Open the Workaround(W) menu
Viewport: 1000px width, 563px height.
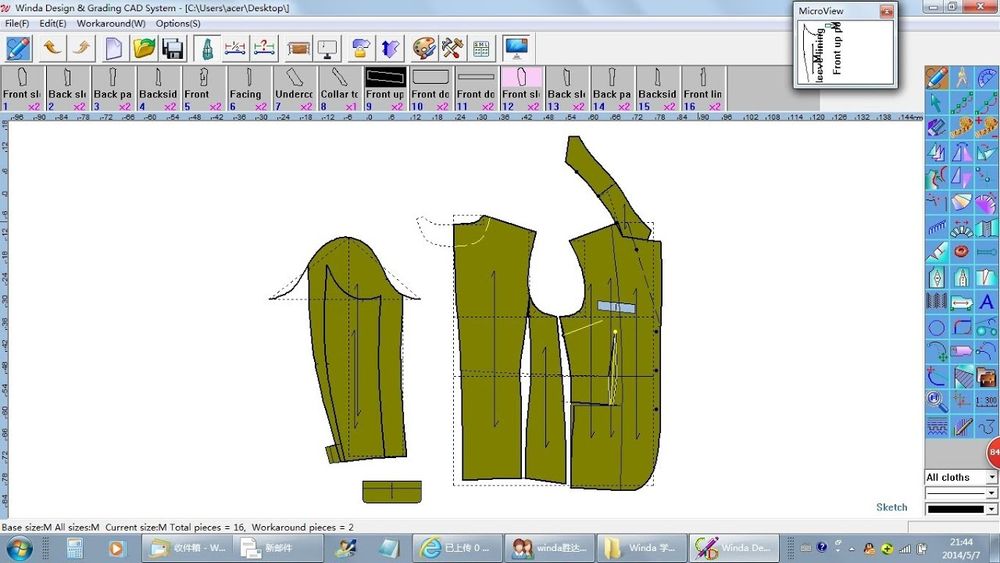coord(111,24)
